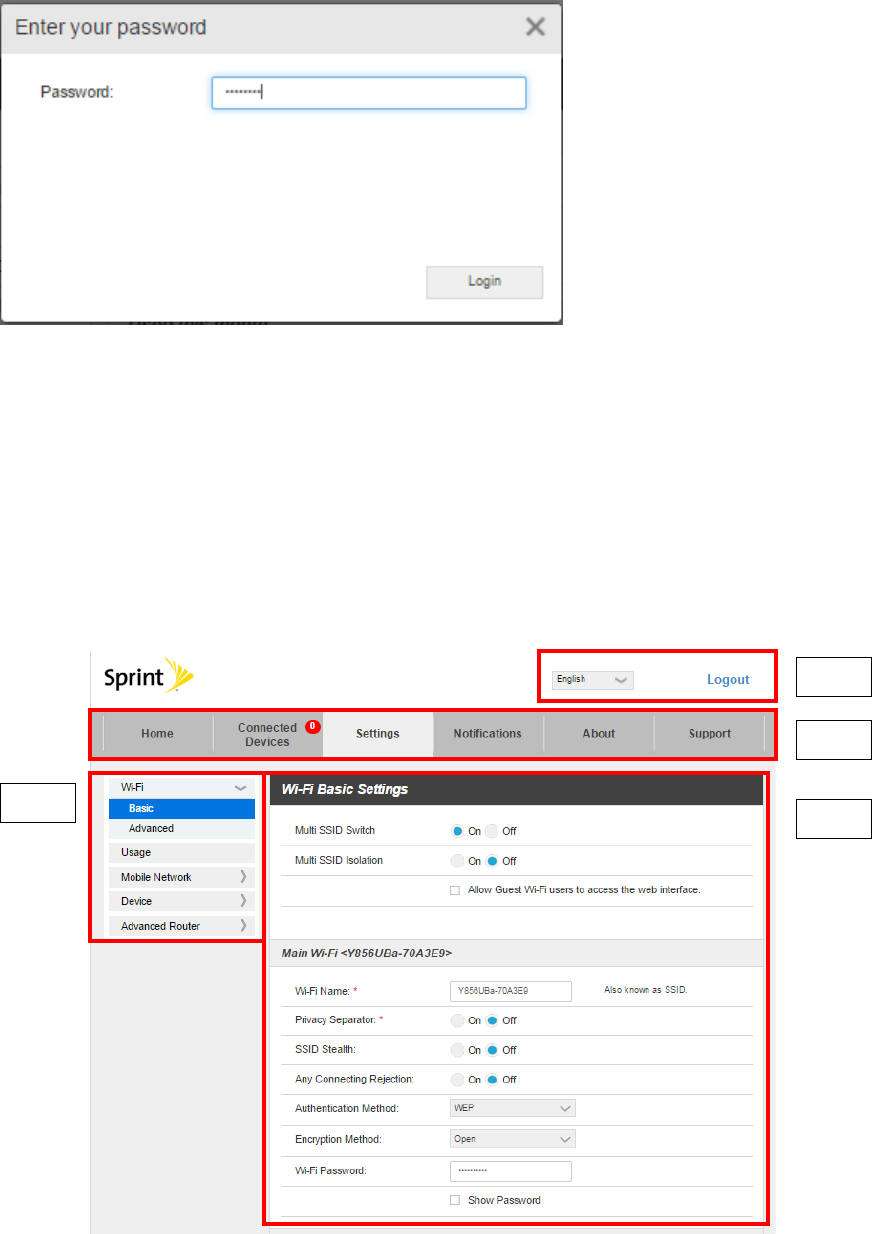The width and height of the screenshot is (872, 1234).
Task: Open the Settings tab
Action: pyautogui.click(x=378, y=733)
